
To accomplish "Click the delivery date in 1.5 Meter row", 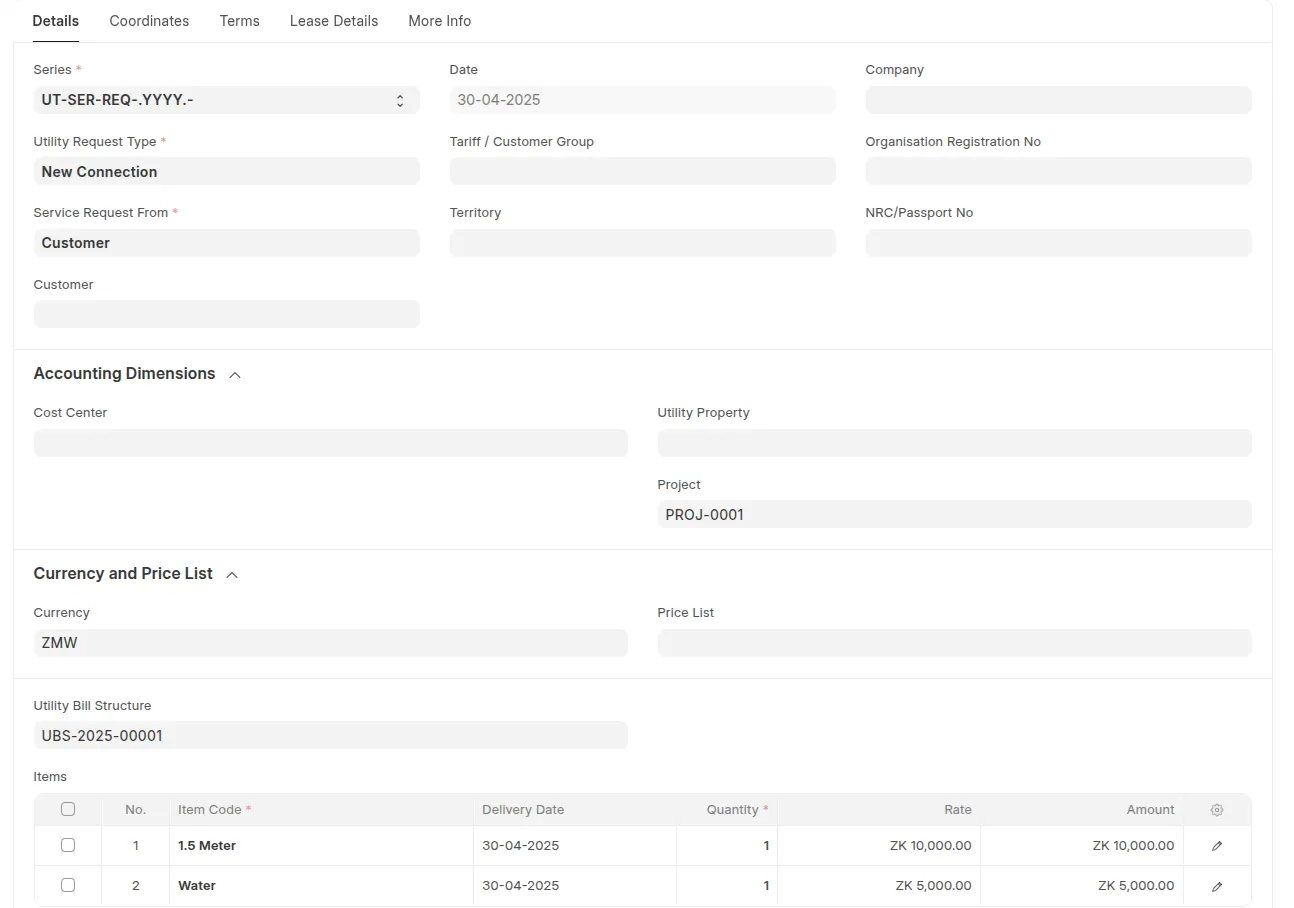I will pyautogui.click(x=575, y=846).
